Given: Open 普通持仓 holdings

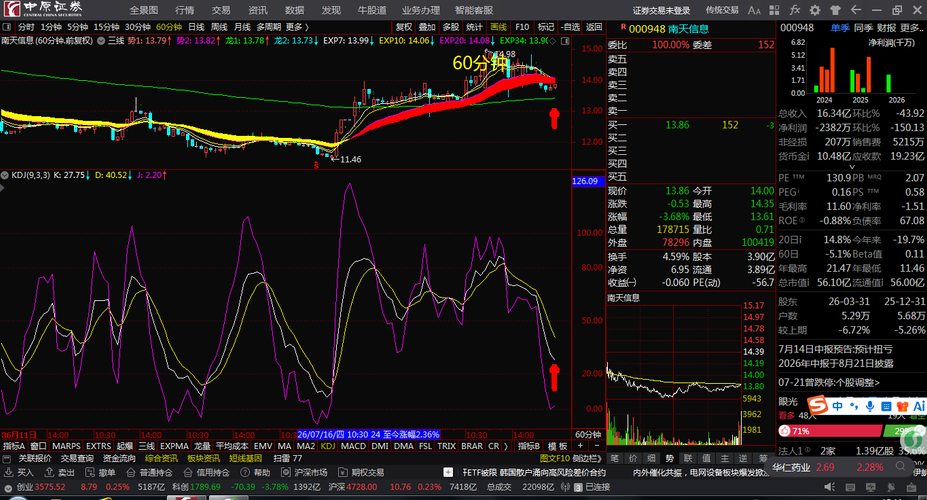Looking at the screenshot, I should point(150,472).
